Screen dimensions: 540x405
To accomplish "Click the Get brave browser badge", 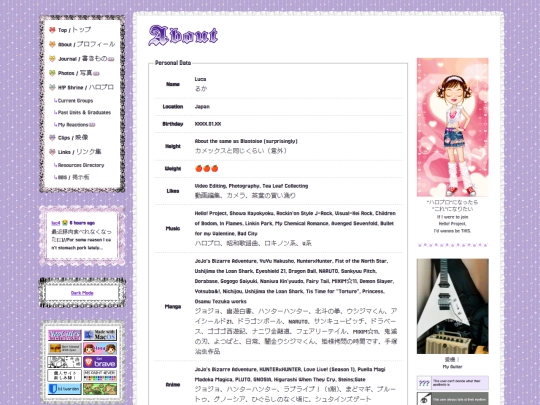I will tap(100, 362).
